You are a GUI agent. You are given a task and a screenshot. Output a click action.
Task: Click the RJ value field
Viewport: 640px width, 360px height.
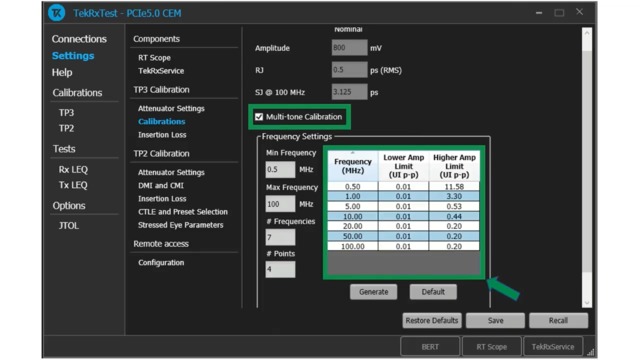pos(349,70)
